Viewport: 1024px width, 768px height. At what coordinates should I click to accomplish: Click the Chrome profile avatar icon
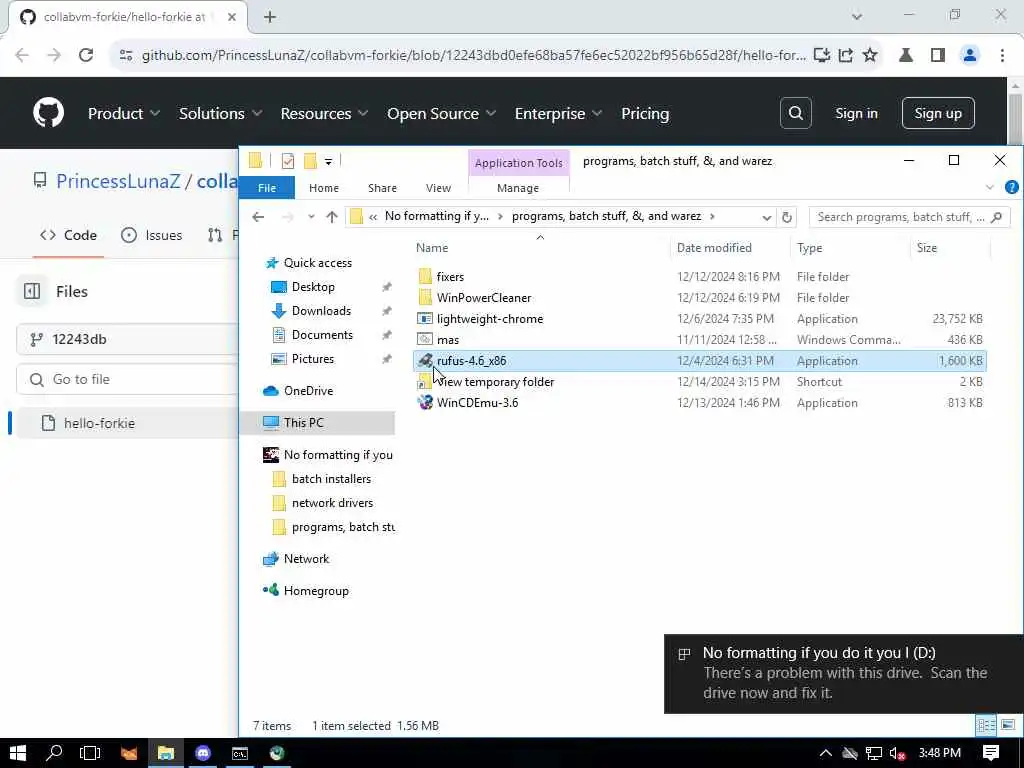(x=970, y=55)
